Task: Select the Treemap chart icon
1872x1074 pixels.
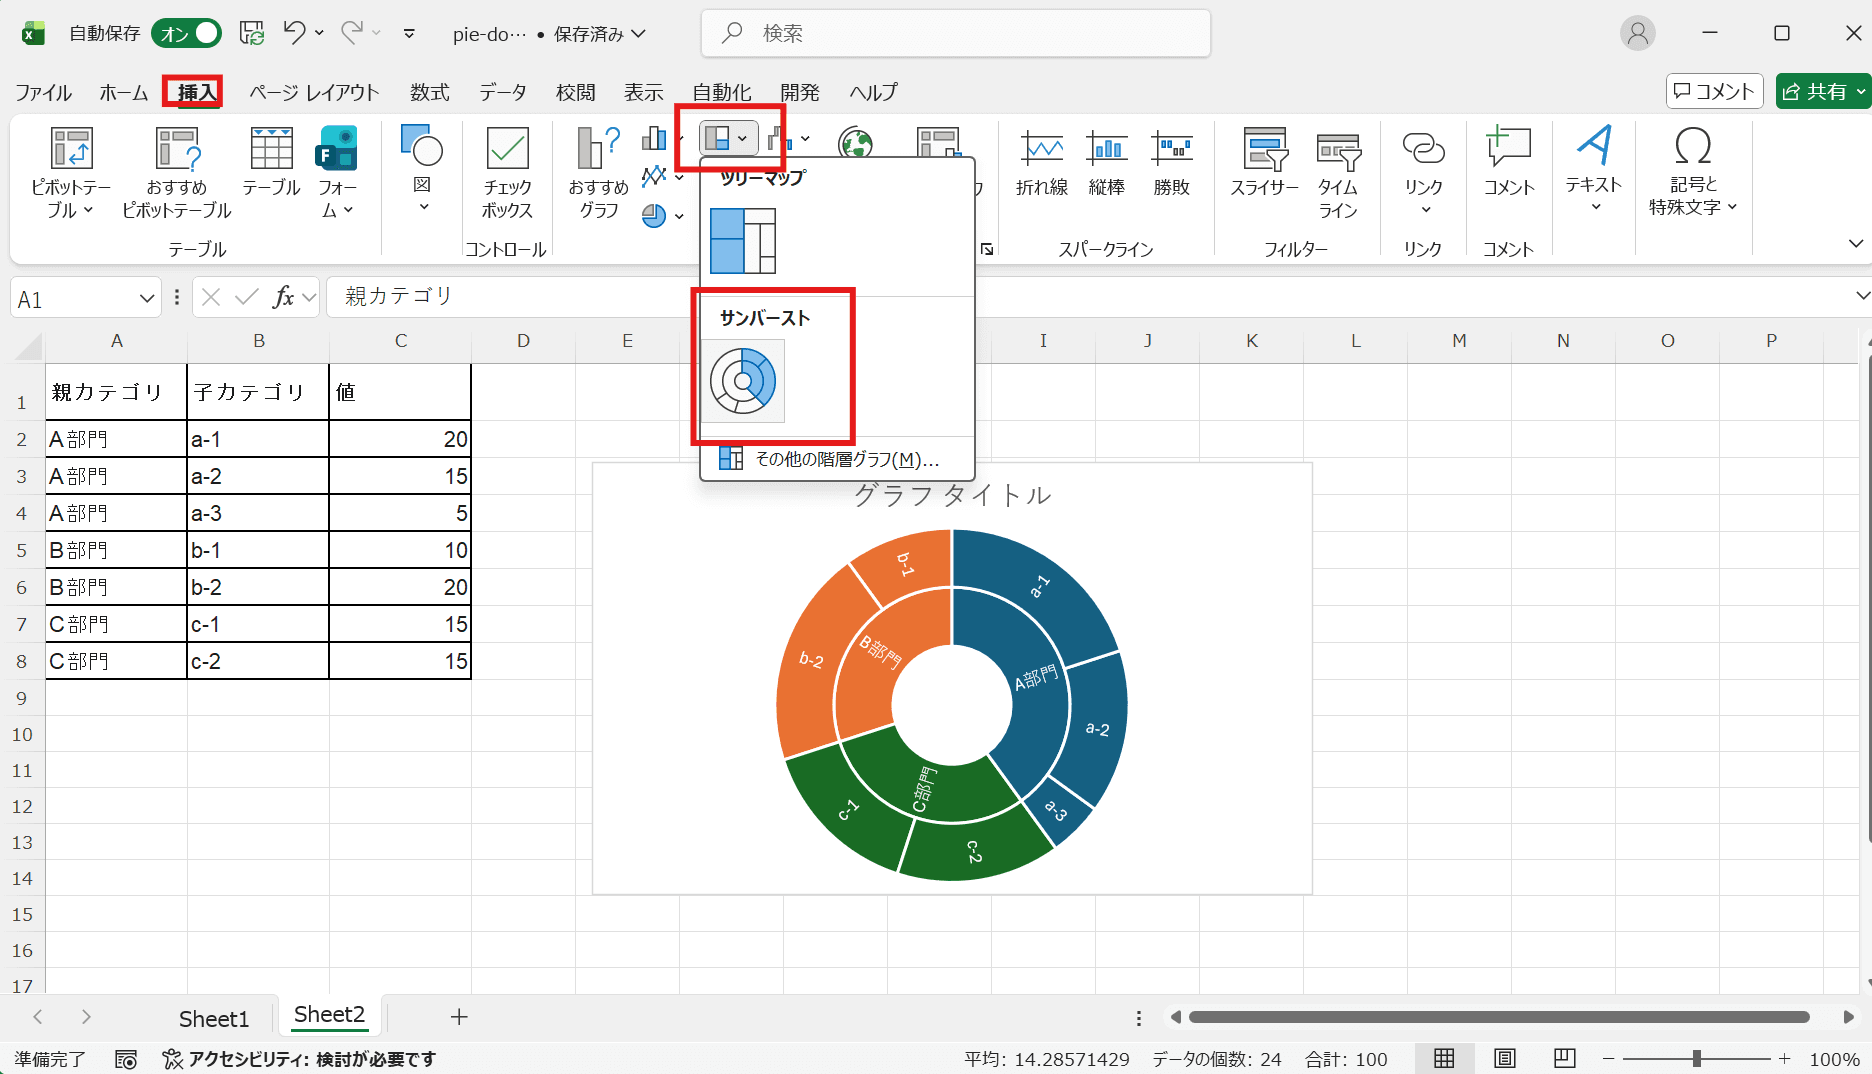Action: [742, 241]
